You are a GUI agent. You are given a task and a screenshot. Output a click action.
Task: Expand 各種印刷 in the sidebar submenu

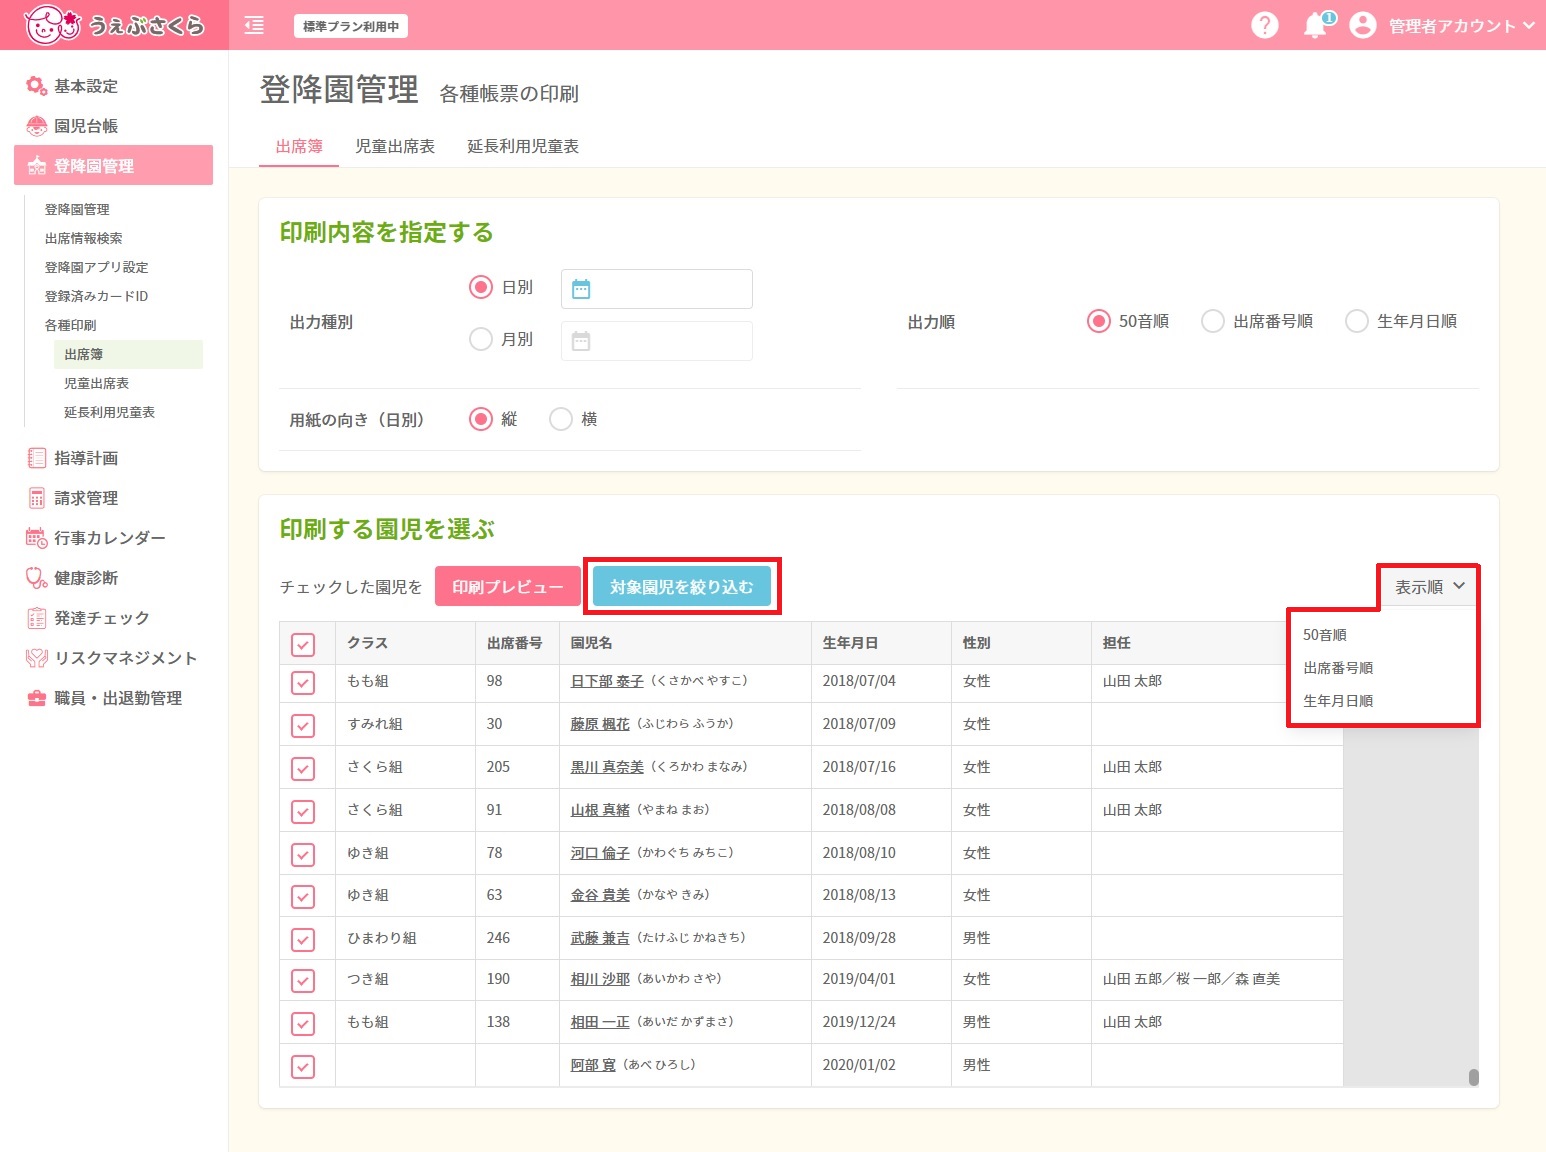(x=70, y=325)
